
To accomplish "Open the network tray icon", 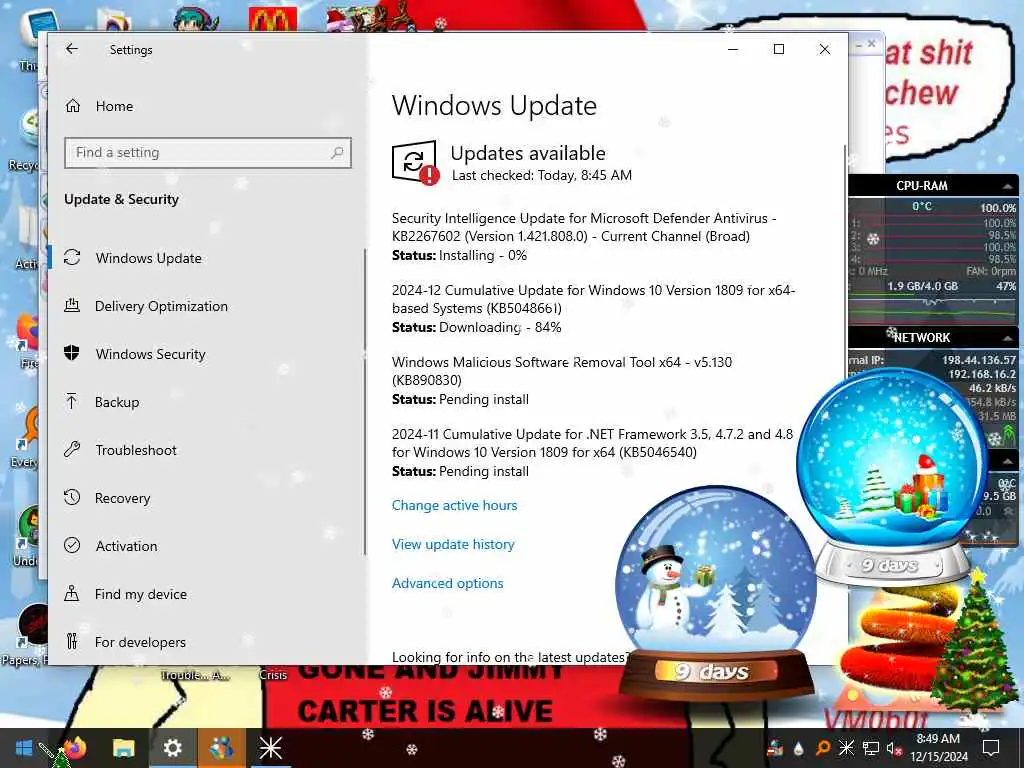I will 870,748.
